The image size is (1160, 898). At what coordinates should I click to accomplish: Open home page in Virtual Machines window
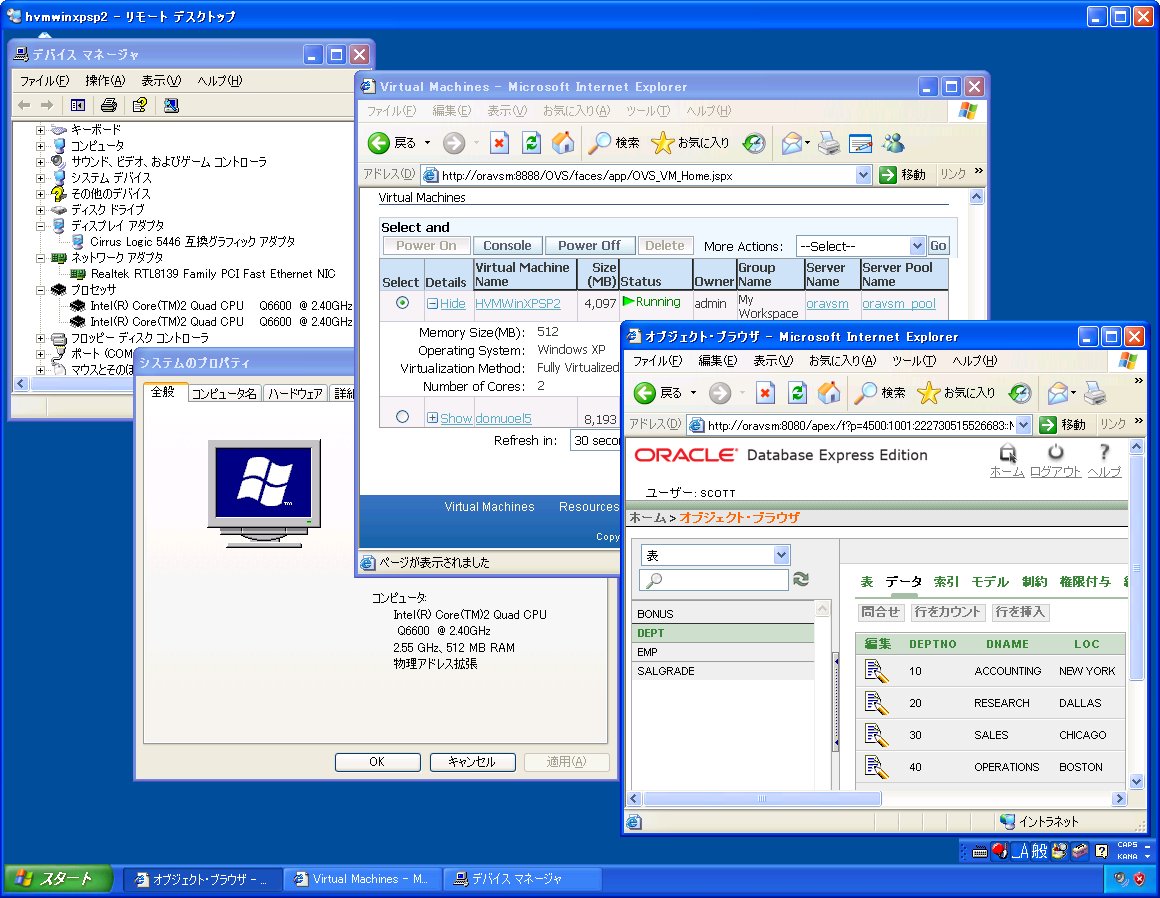point(563,143)
